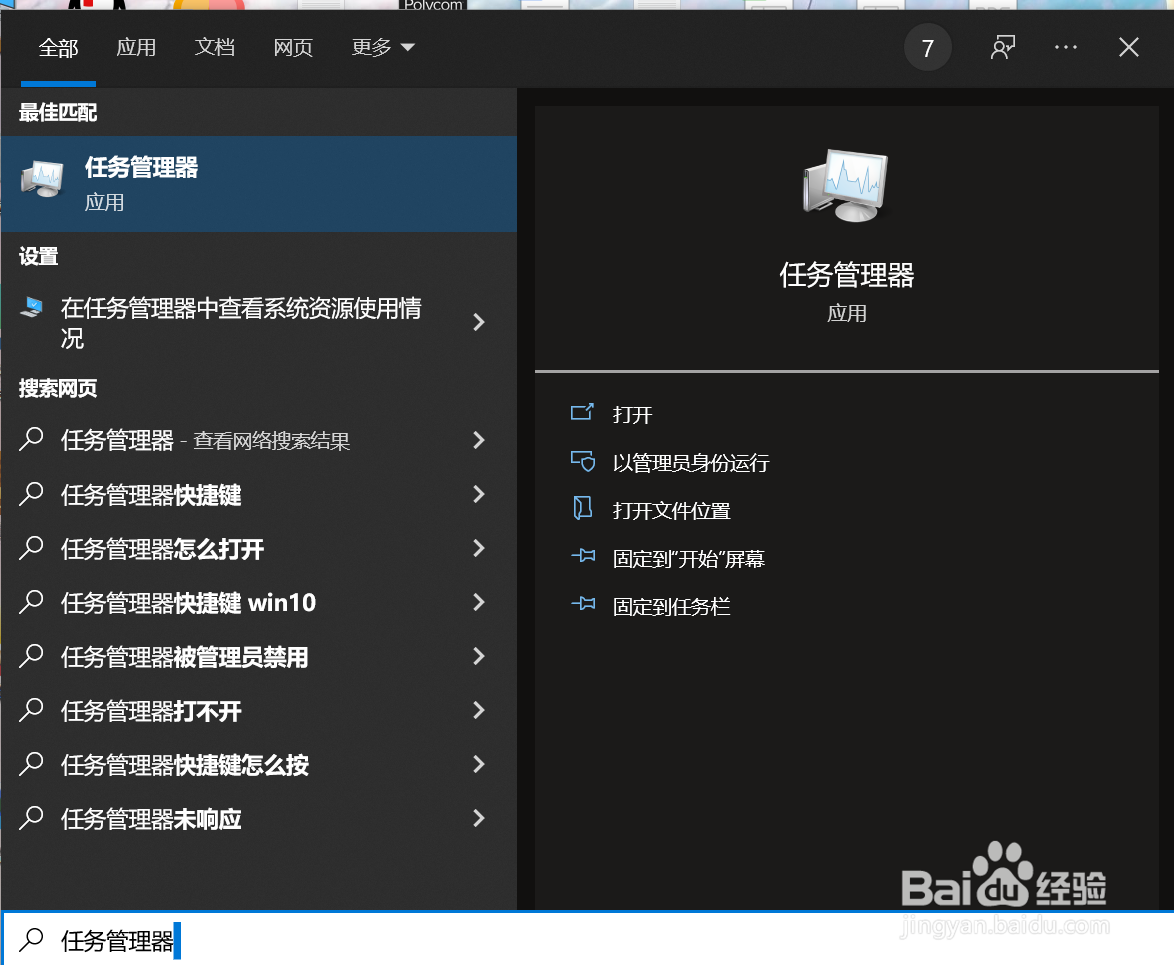Switch to the 应用 tab
Screen dimensions: 1174x965
pyautogui.click(x=136, y=47)
